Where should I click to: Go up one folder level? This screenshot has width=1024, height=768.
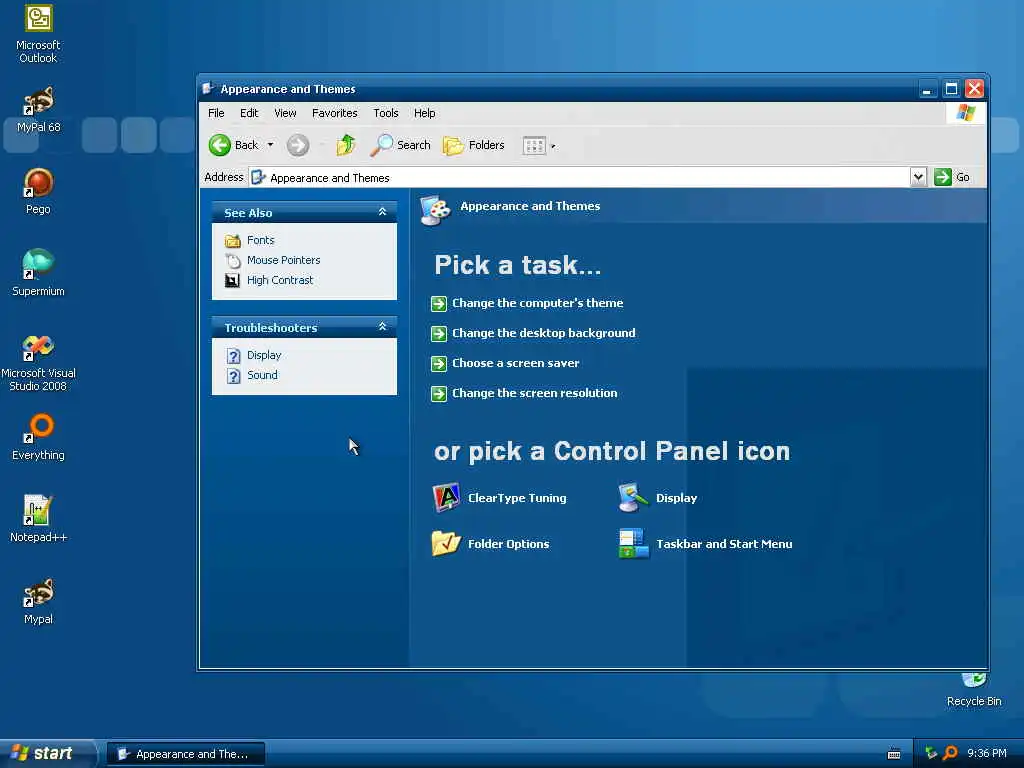(x=345, y=145)
